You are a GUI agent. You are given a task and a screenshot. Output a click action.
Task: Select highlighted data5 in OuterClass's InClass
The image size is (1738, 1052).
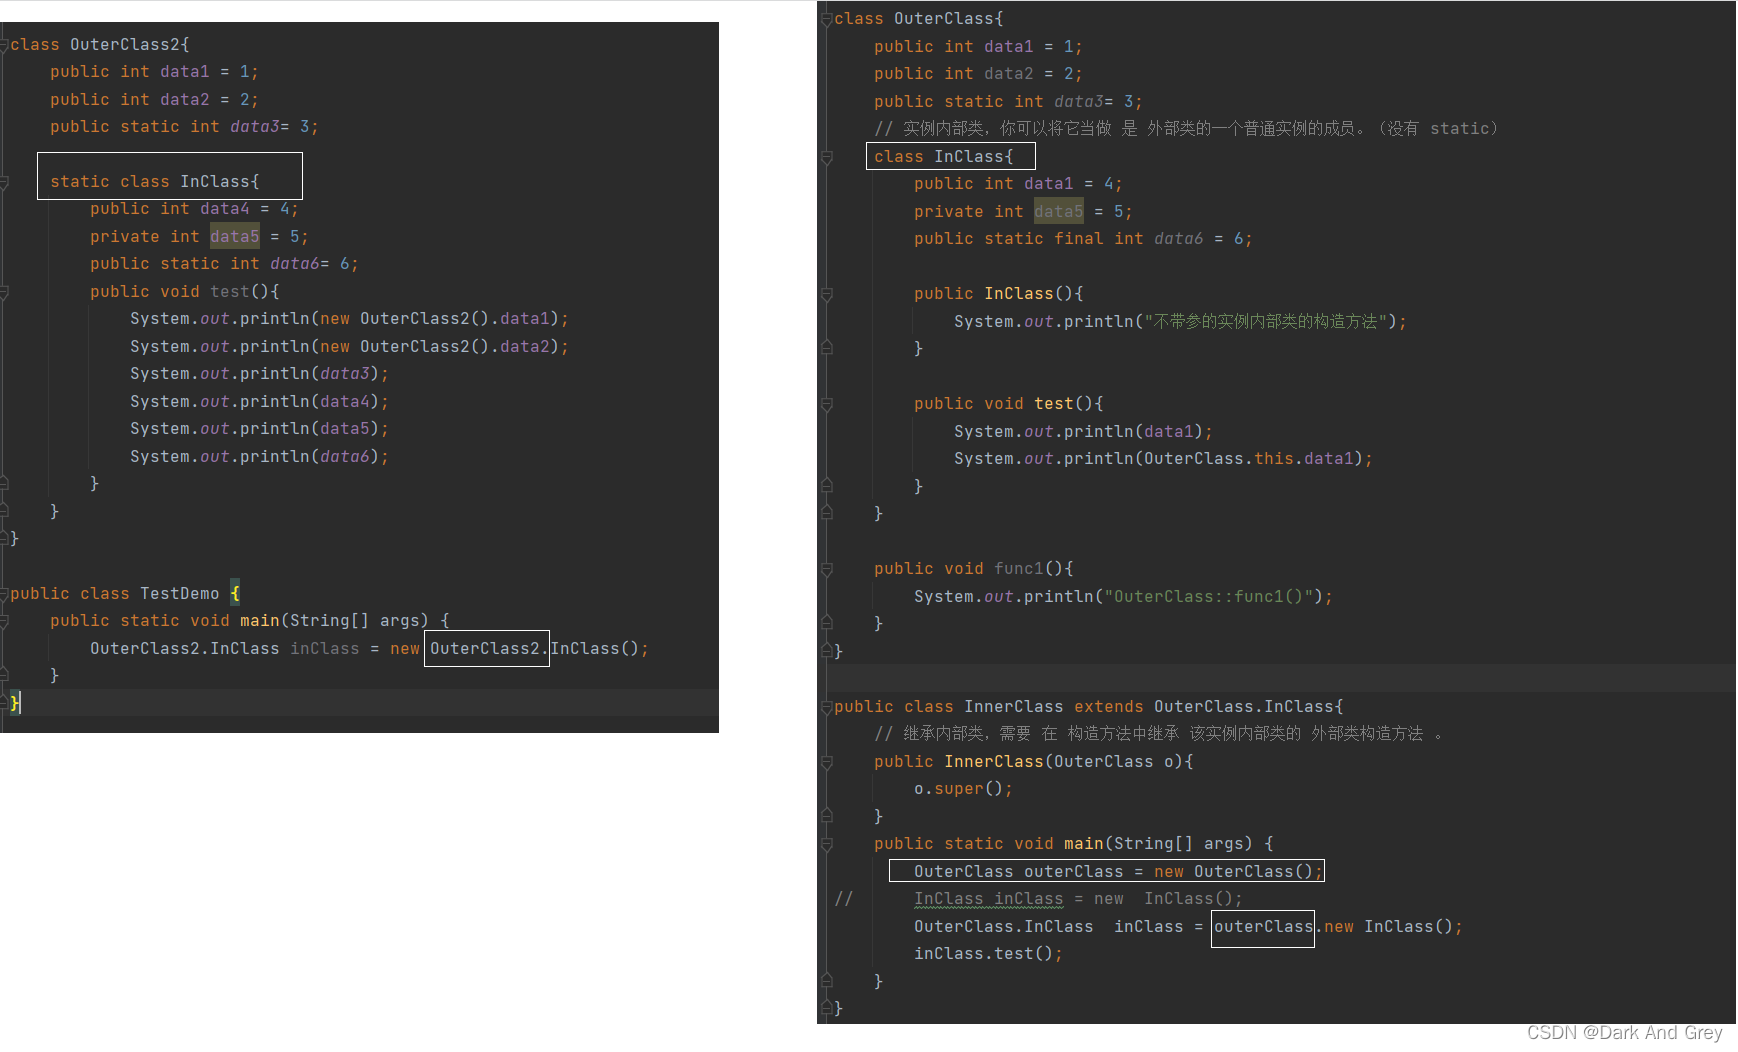(x=1059, y=212)
